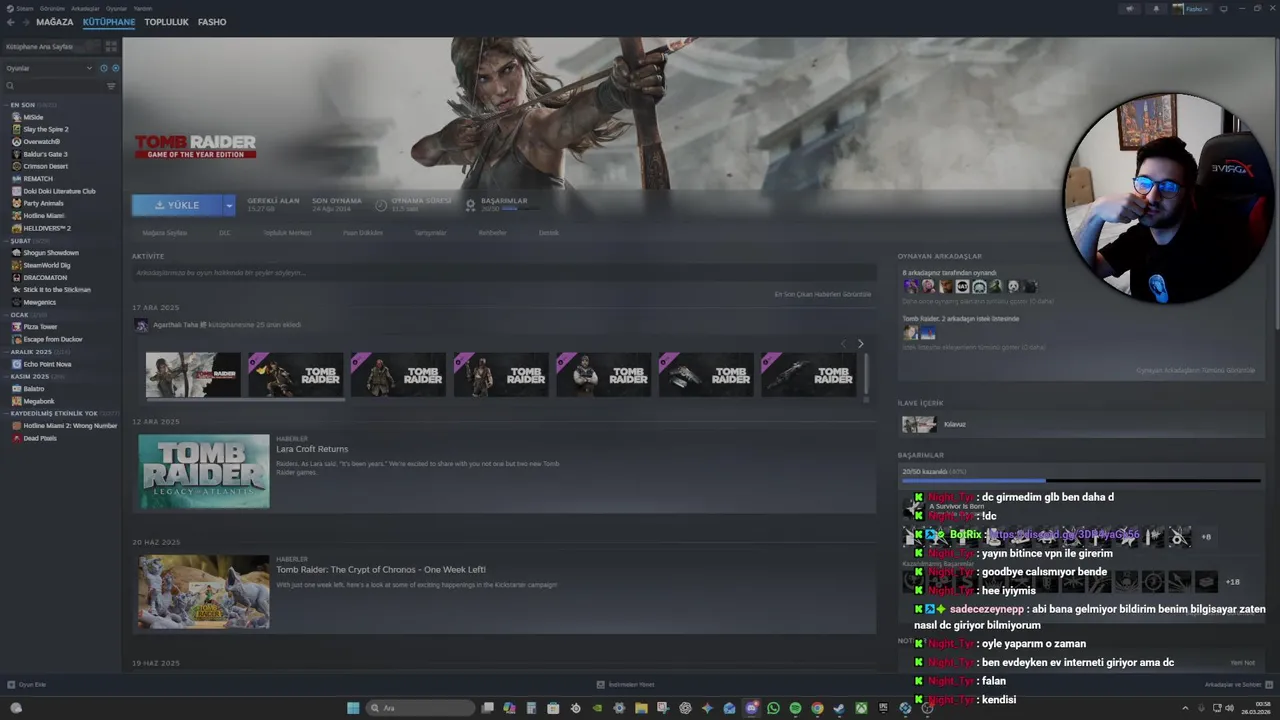Open the Destek tab

pyautogui.click(x=549, y=233)
